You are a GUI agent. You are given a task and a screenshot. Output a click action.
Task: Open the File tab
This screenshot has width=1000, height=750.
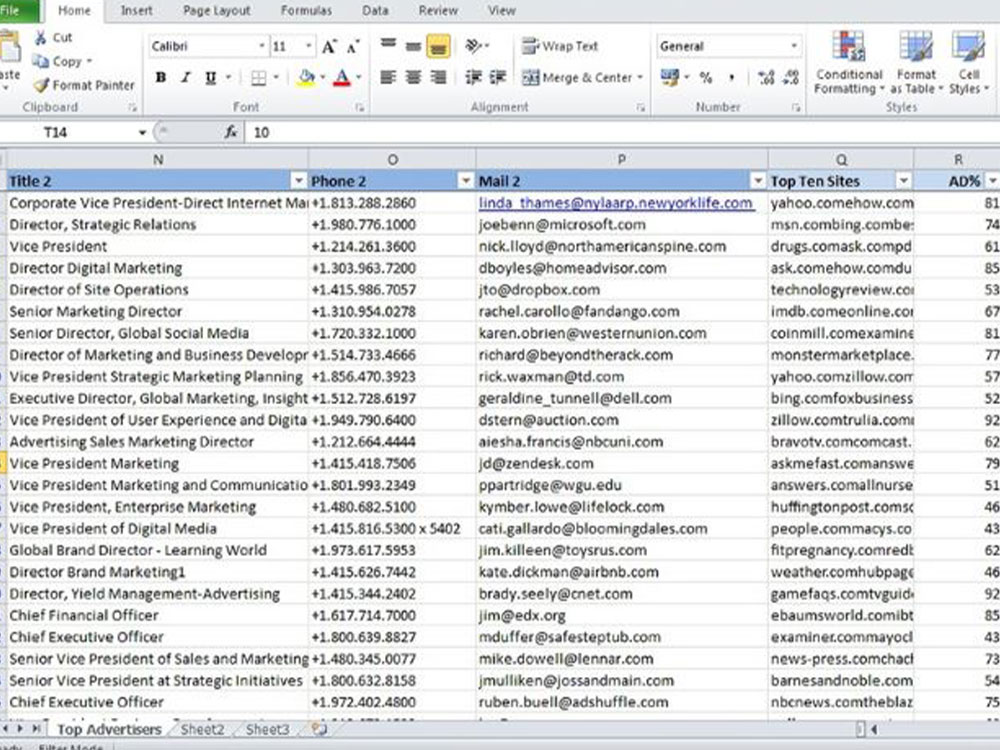18,11
